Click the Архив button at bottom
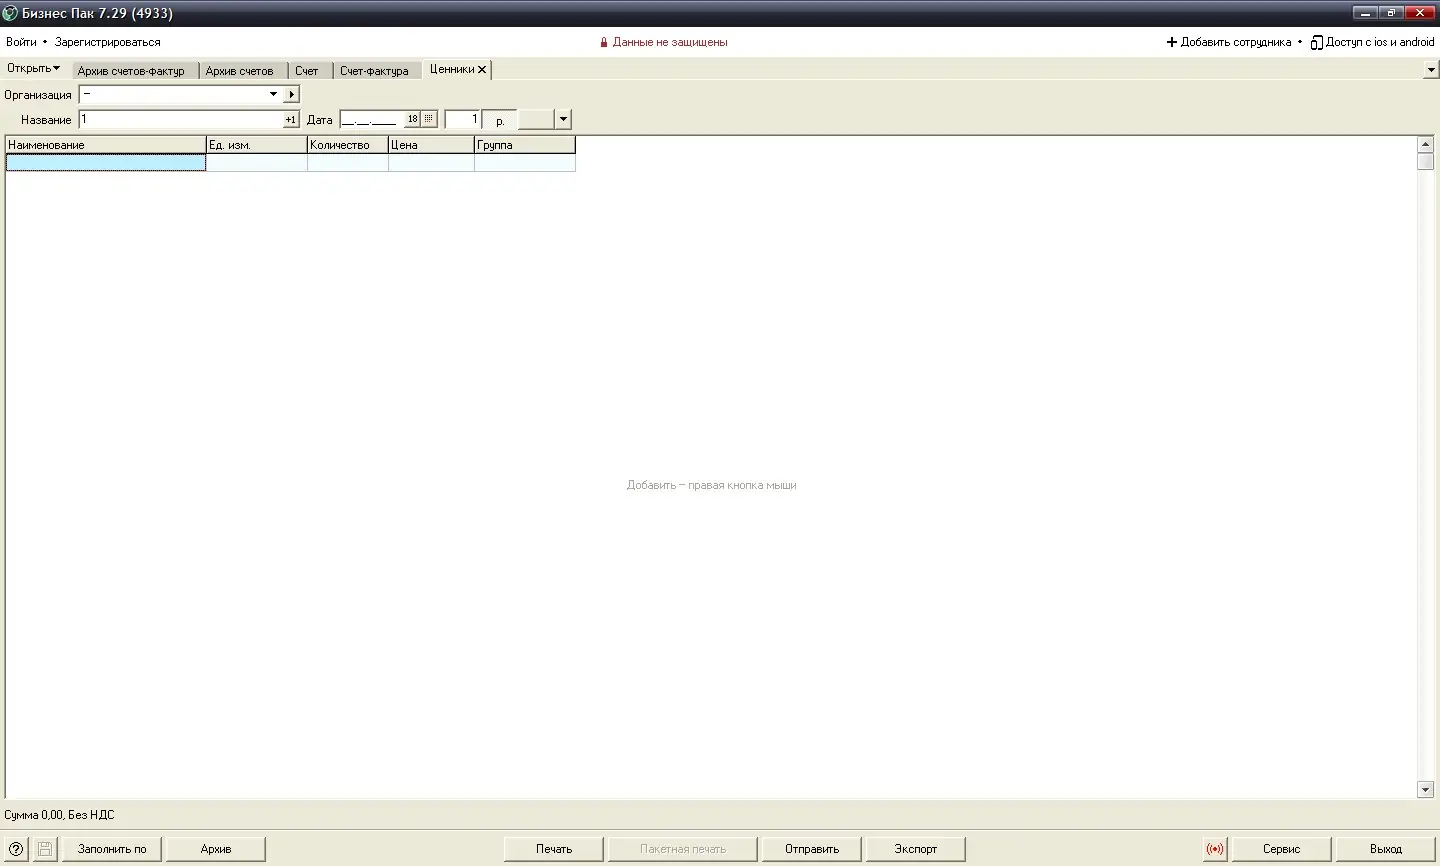The image size is (1440, 866). 216,849
